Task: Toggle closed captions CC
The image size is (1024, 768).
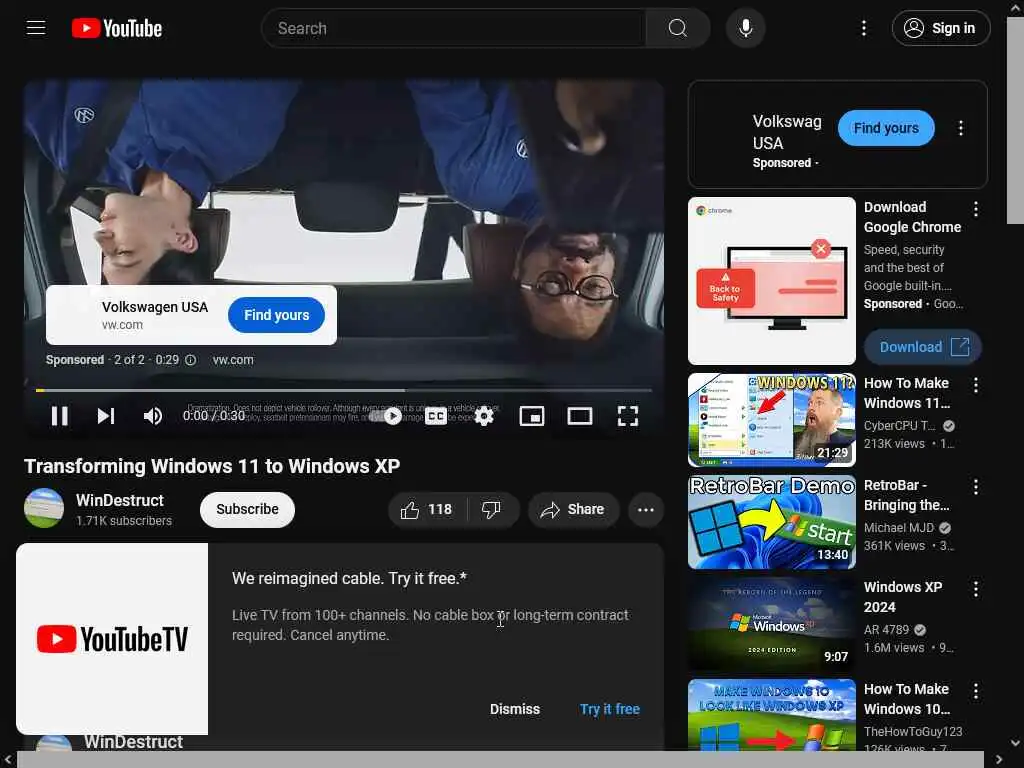Action: click(436, 416)
